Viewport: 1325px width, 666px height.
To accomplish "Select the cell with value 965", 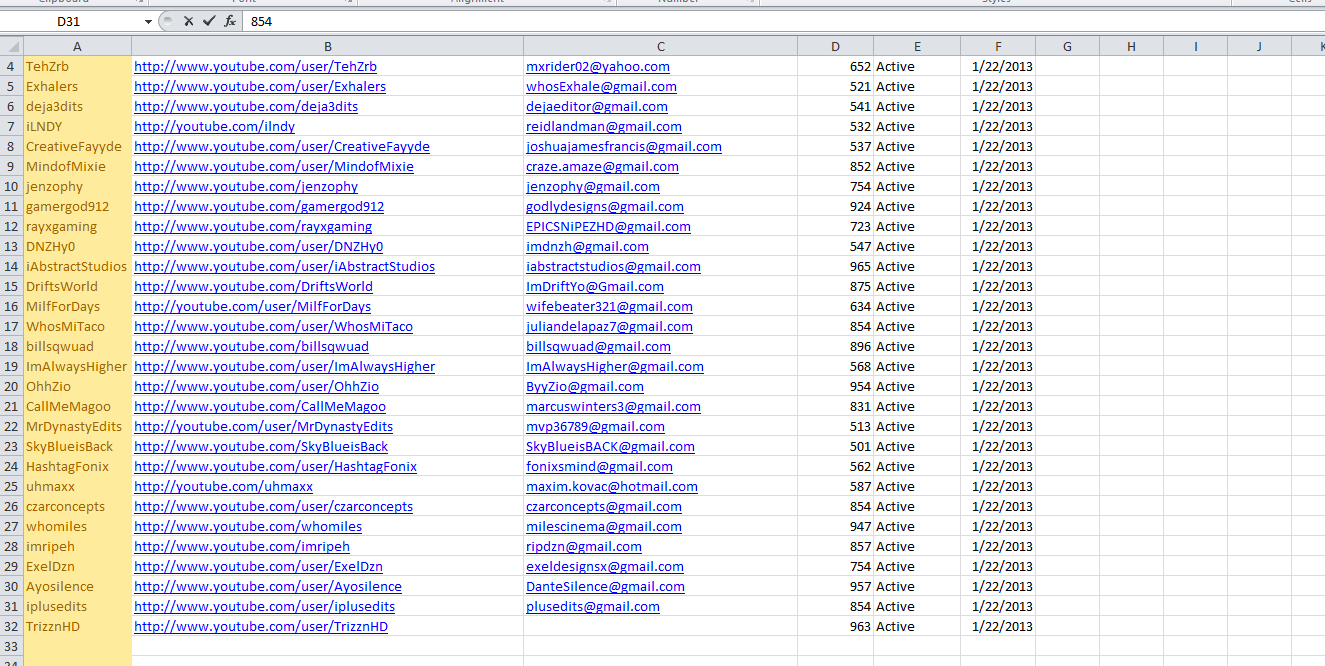I will tap(835, 266).
